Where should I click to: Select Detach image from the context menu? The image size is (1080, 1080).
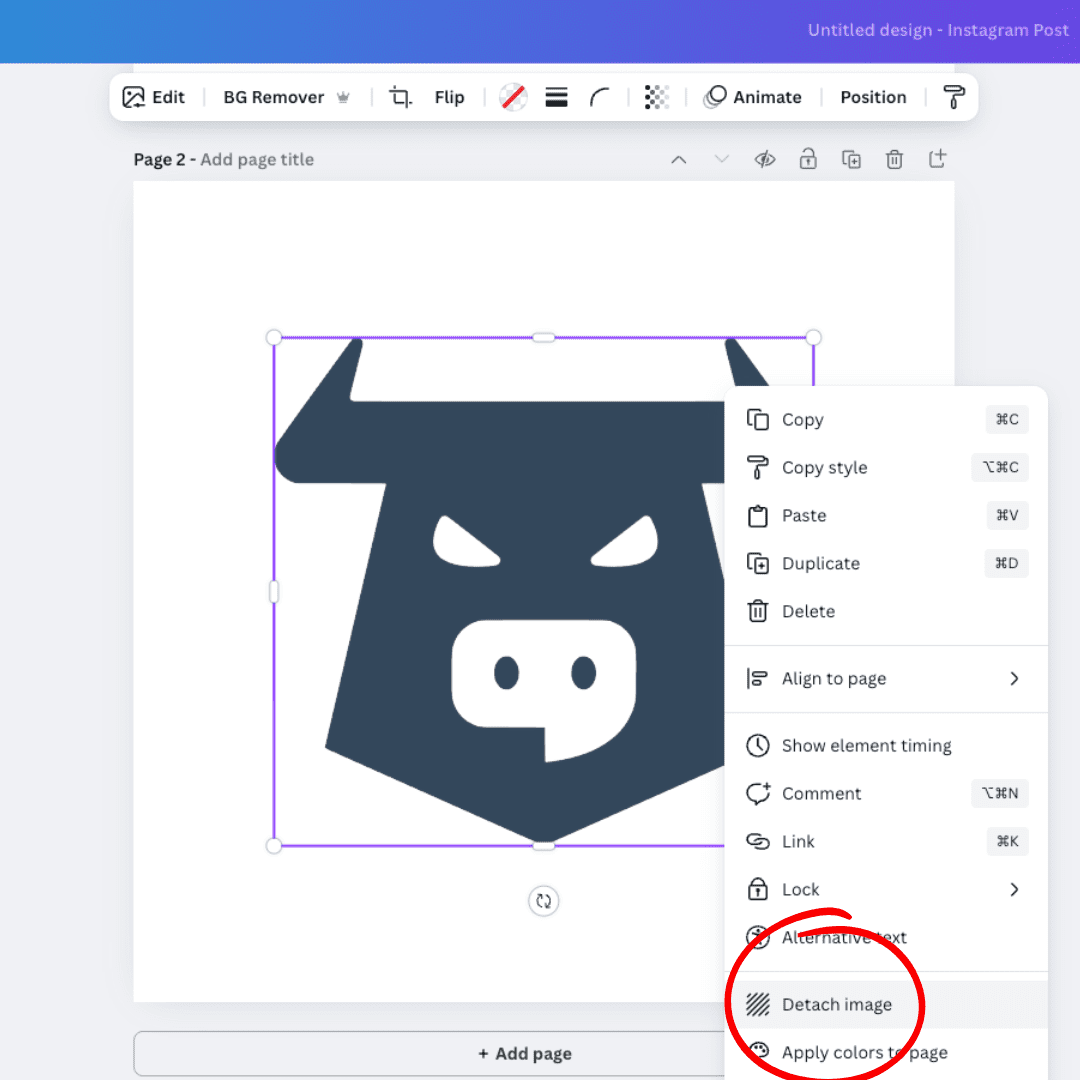(x=837, y=1005)
